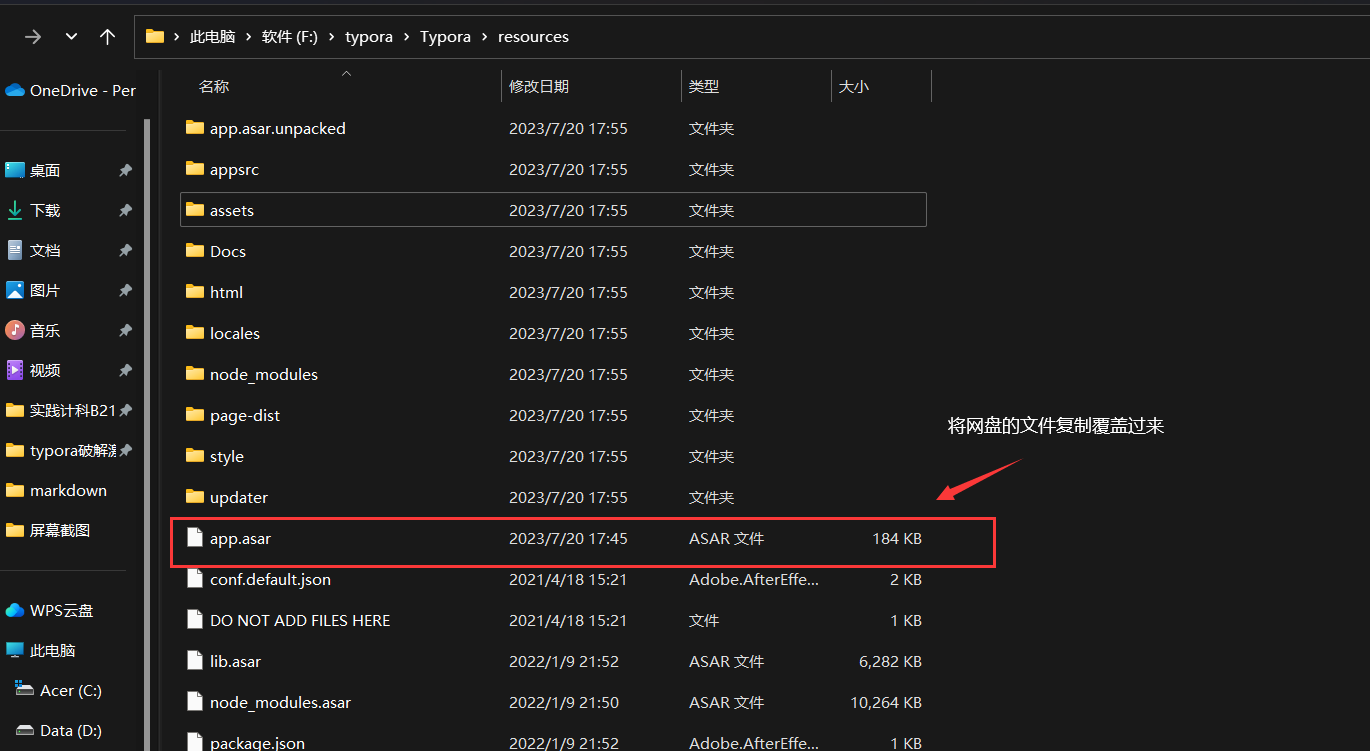Expand the chevron after lowercase typora breadcrumb
Image resolution: width=1370 pixels, height=751 pixels.
[406, 37]
